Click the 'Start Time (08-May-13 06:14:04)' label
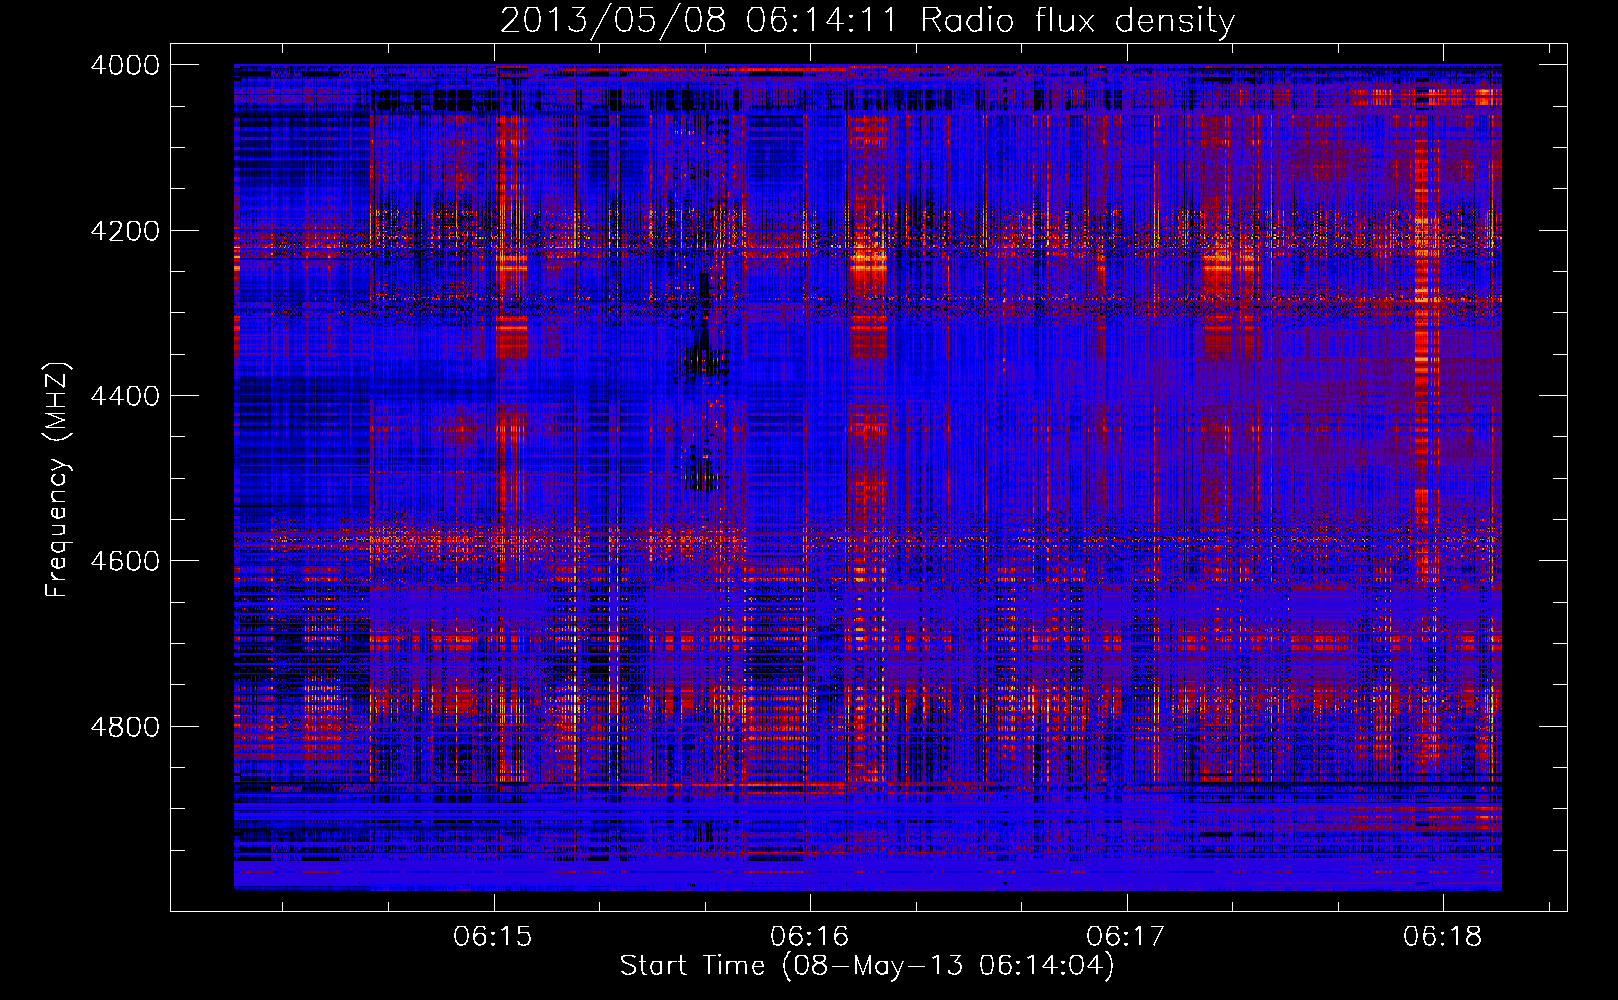Viewport: 1618px width, 1000px height. click(x=867, y=966)
